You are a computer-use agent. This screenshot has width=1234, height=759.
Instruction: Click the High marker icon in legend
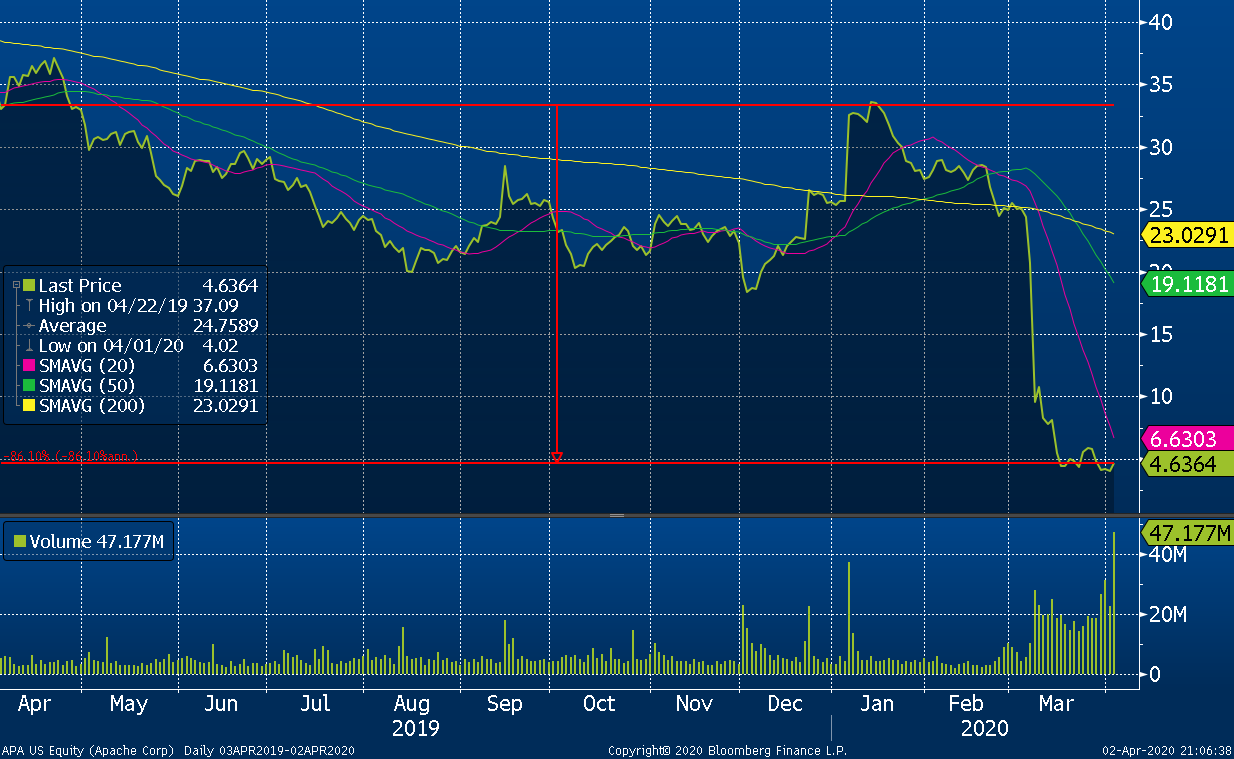29,306
